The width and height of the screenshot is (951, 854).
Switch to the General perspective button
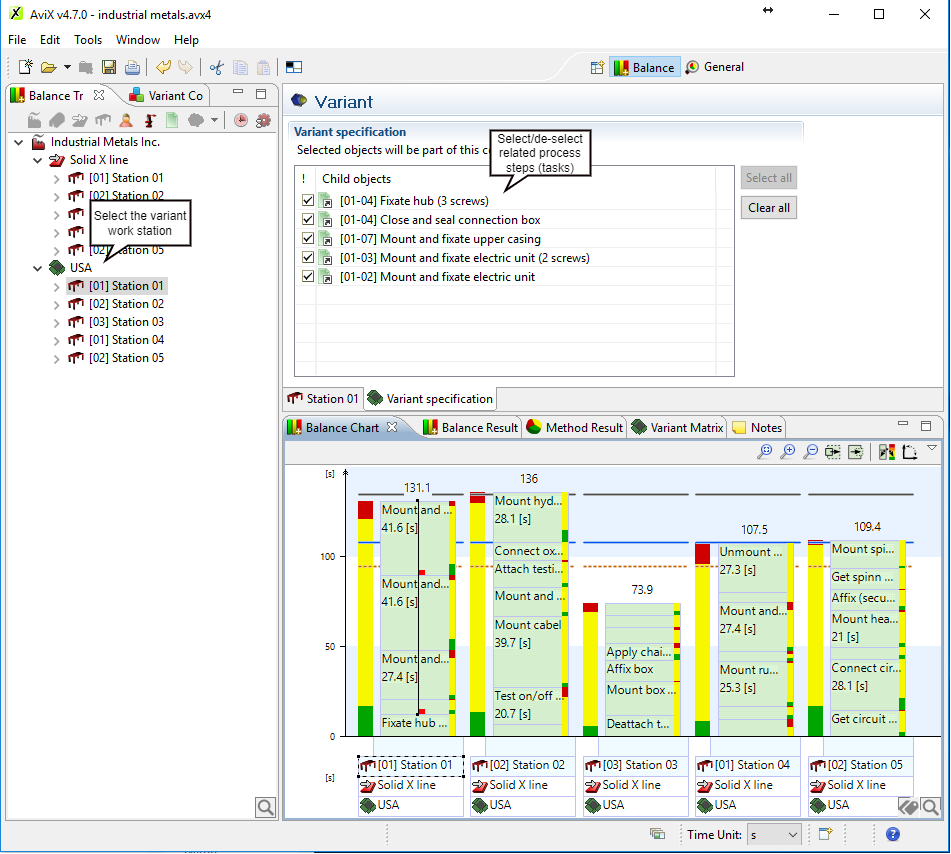[714, 67]
